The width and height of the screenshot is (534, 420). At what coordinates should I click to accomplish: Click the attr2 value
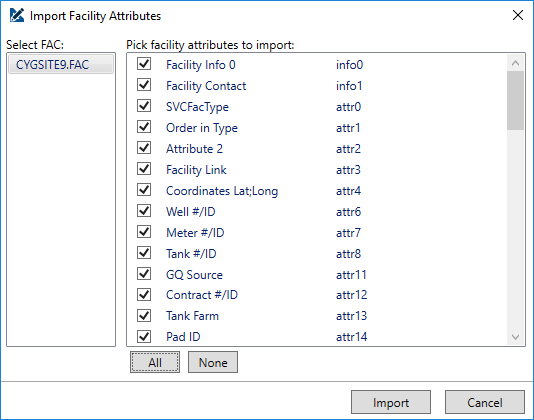pos(348,149)
